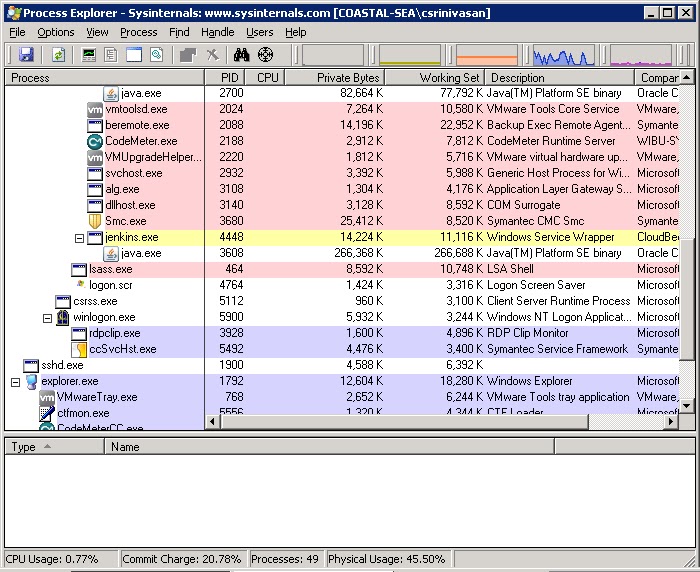700x572 pixels.
Task: Open the Process menu
Action: (x=139, y=32)
